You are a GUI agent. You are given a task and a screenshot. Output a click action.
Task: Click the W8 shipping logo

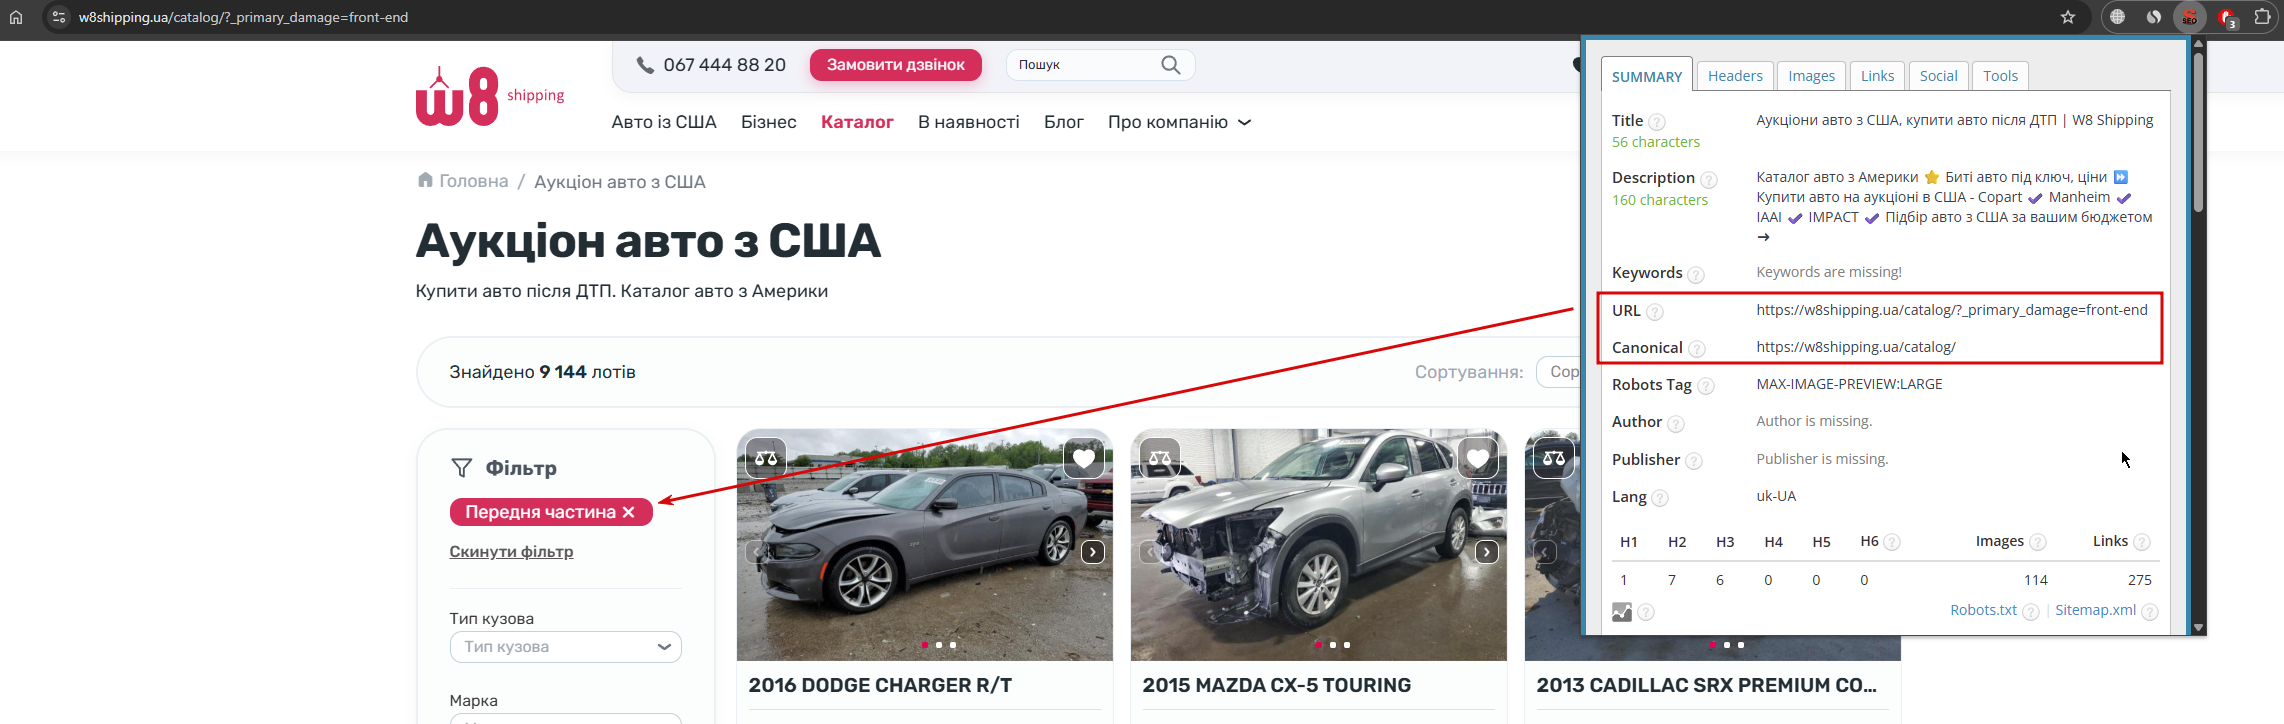click(x=490, y=96)
